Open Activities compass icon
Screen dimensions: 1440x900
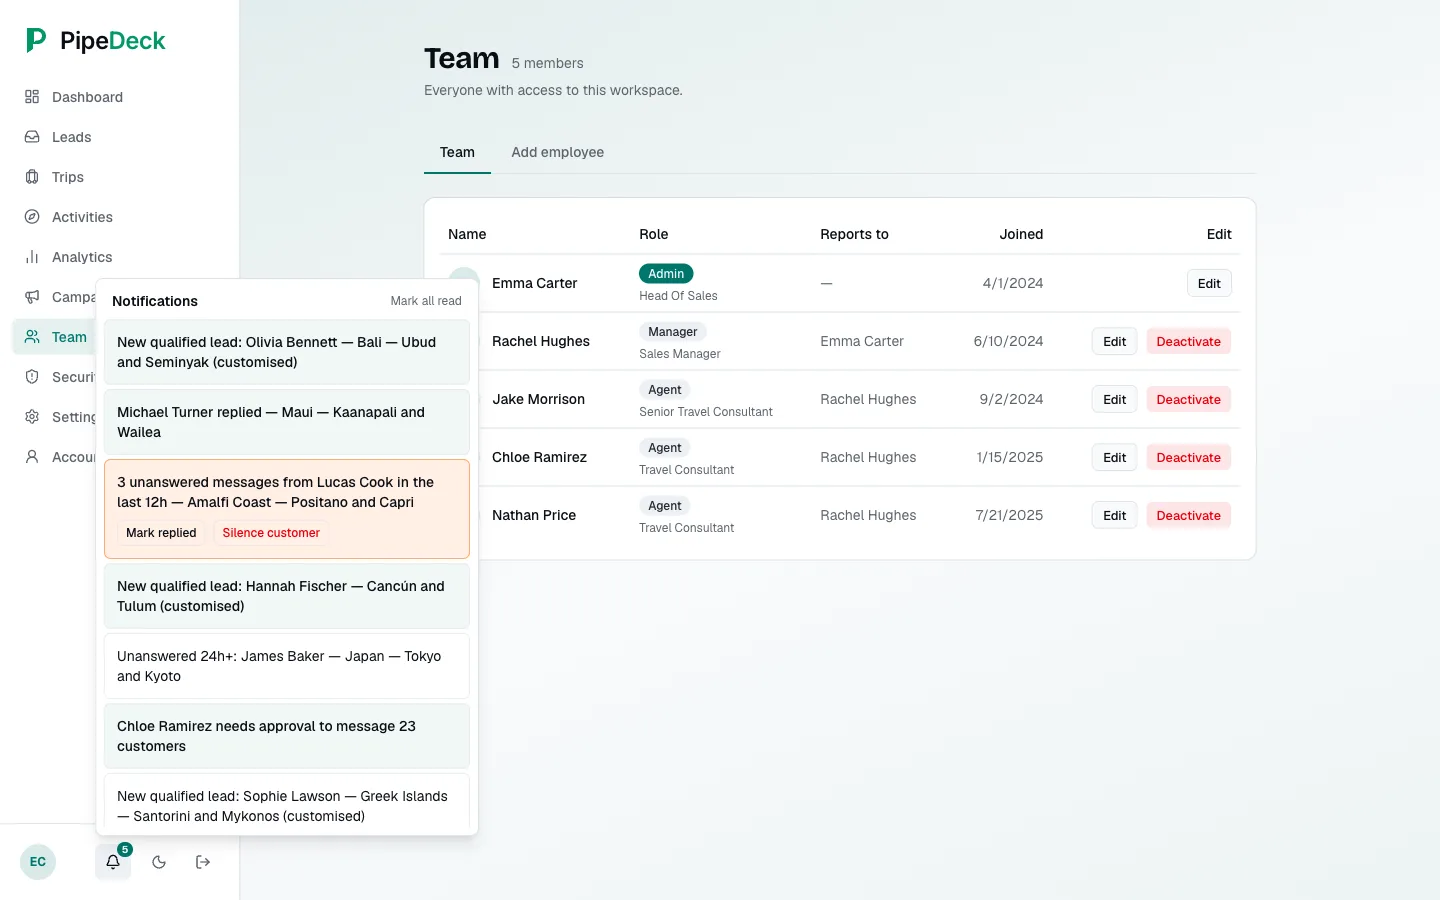click(x=32, y=217)
